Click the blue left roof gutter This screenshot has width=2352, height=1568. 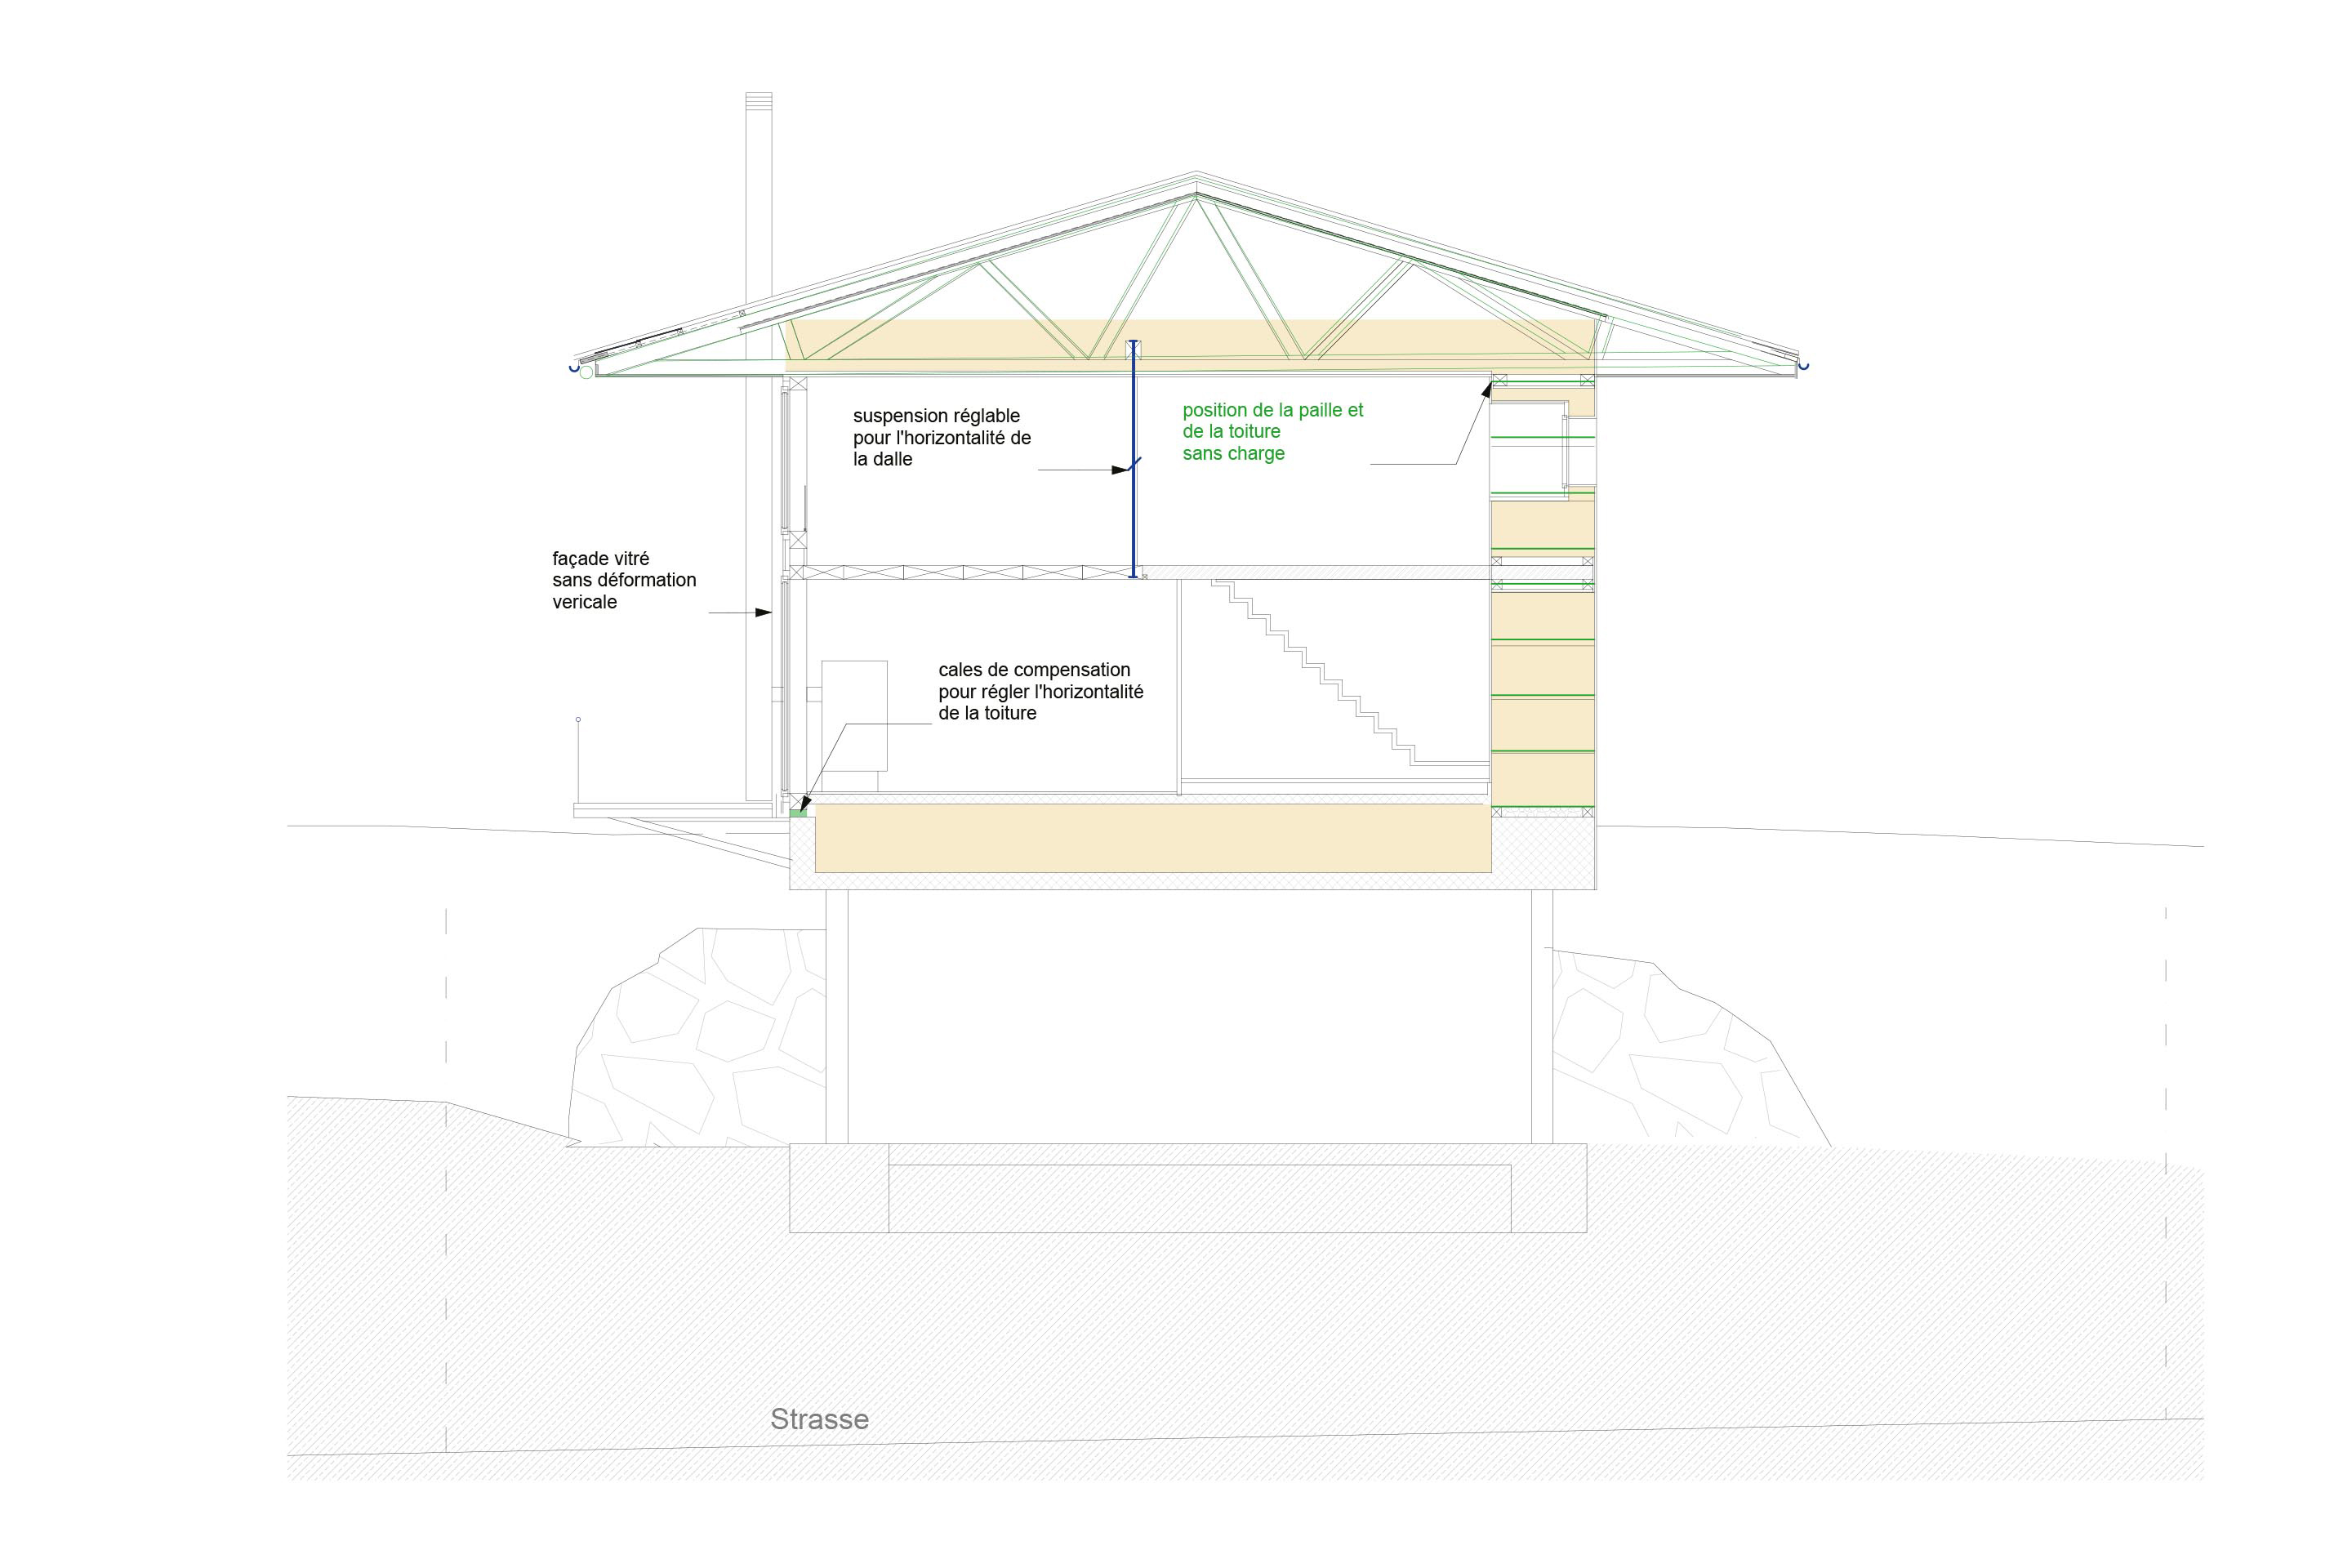[575, 368]
